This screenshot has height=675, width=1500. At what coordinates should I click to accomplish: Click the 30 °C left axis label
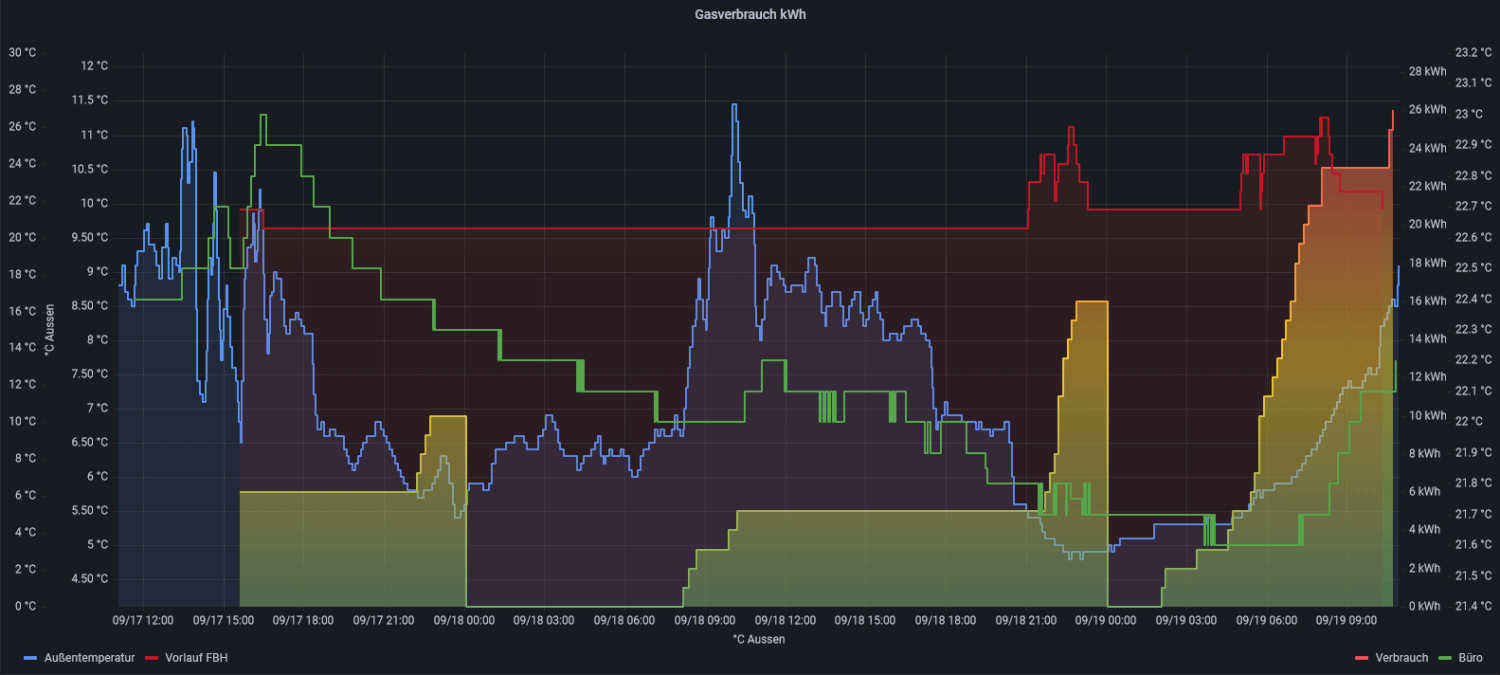point(22,52)
